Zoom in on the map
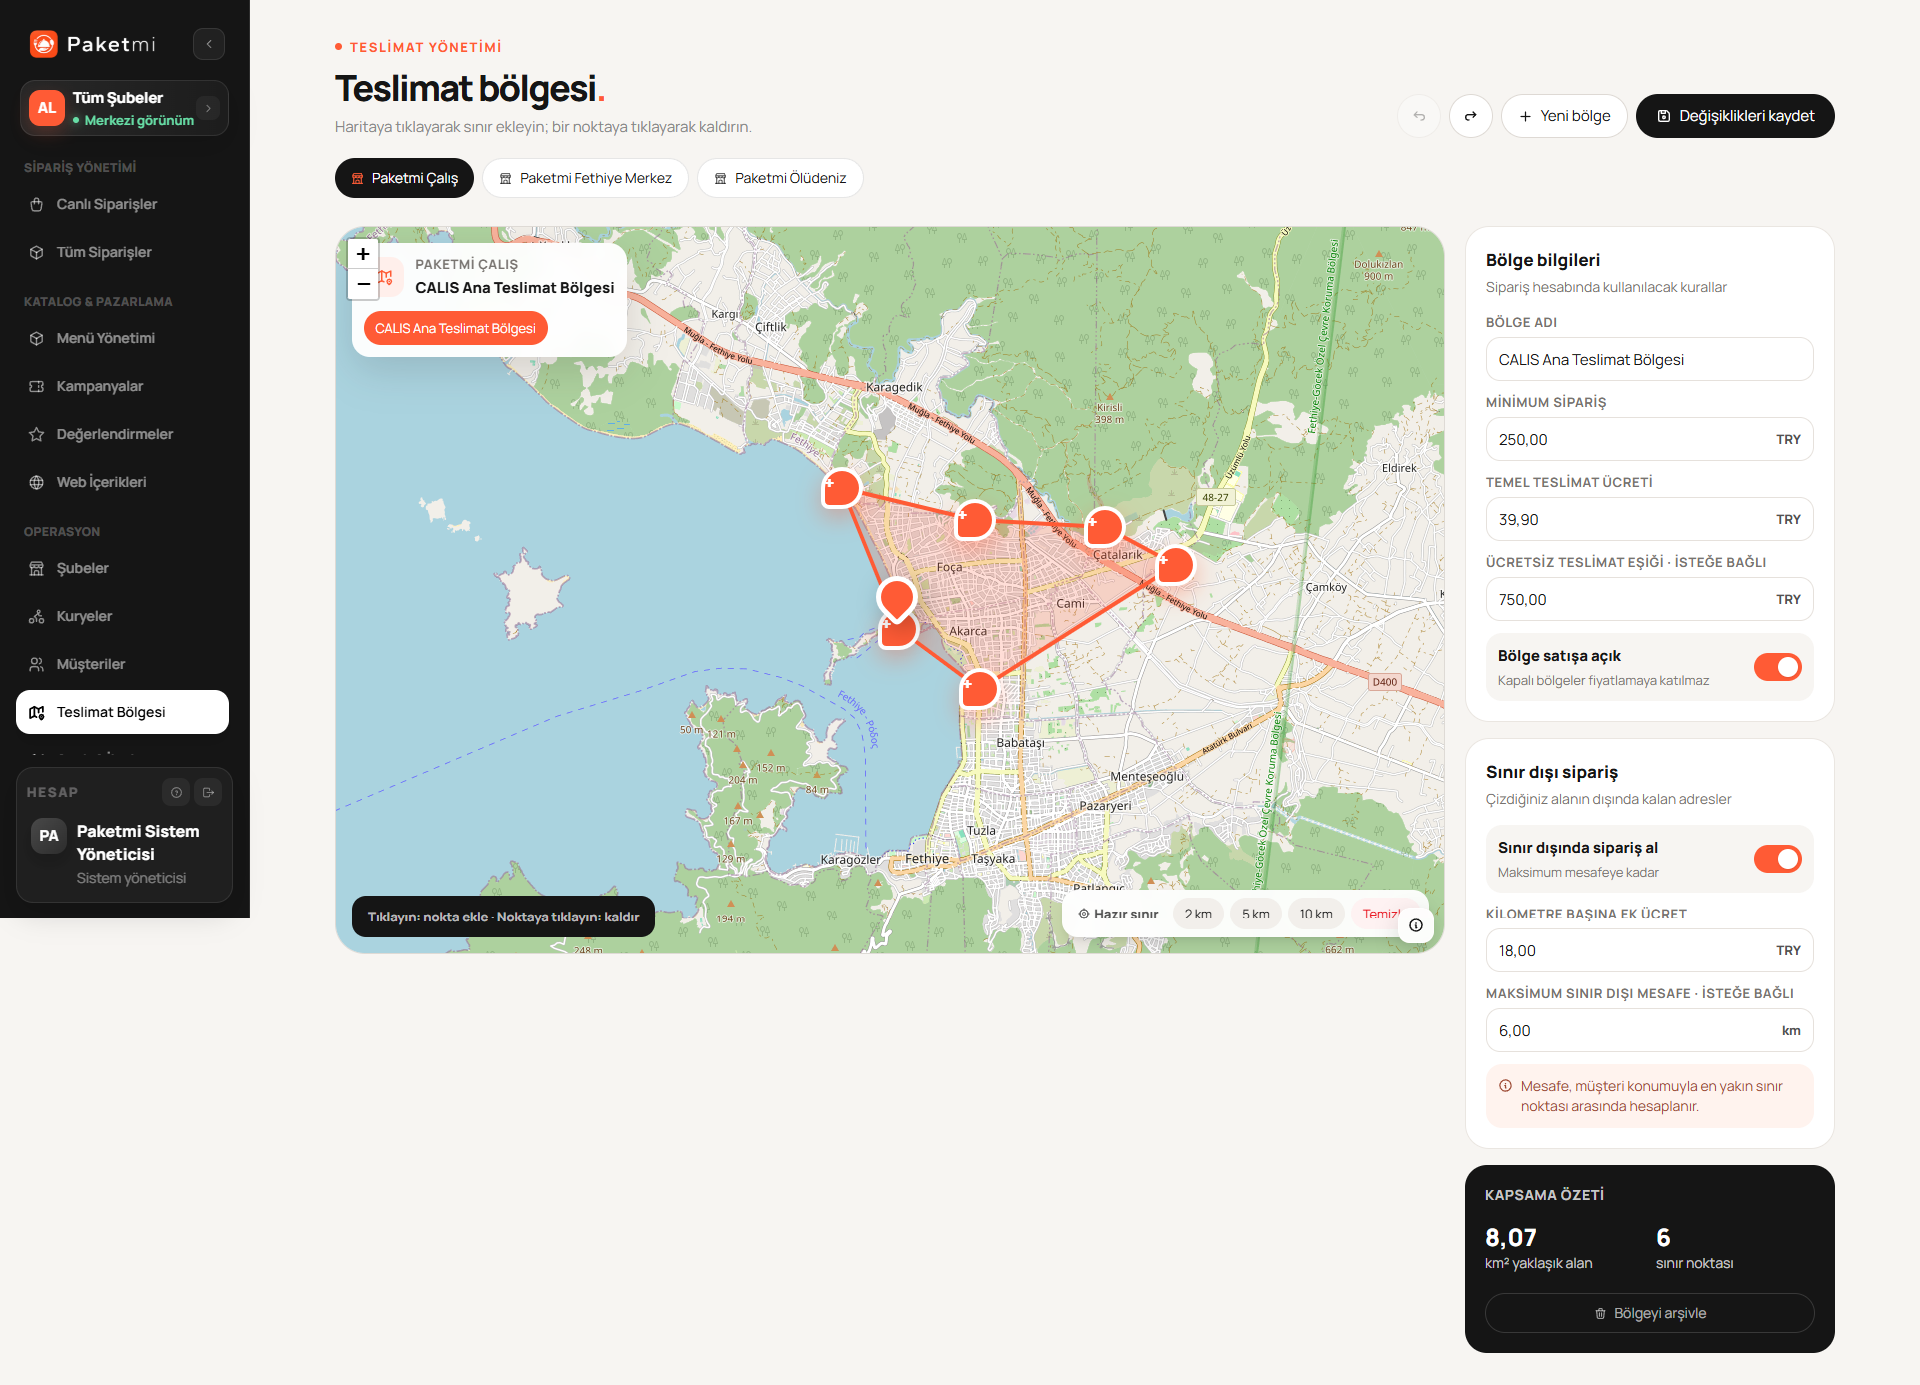This screenshot has height=1385, width=1920. (x=363, y=254)
